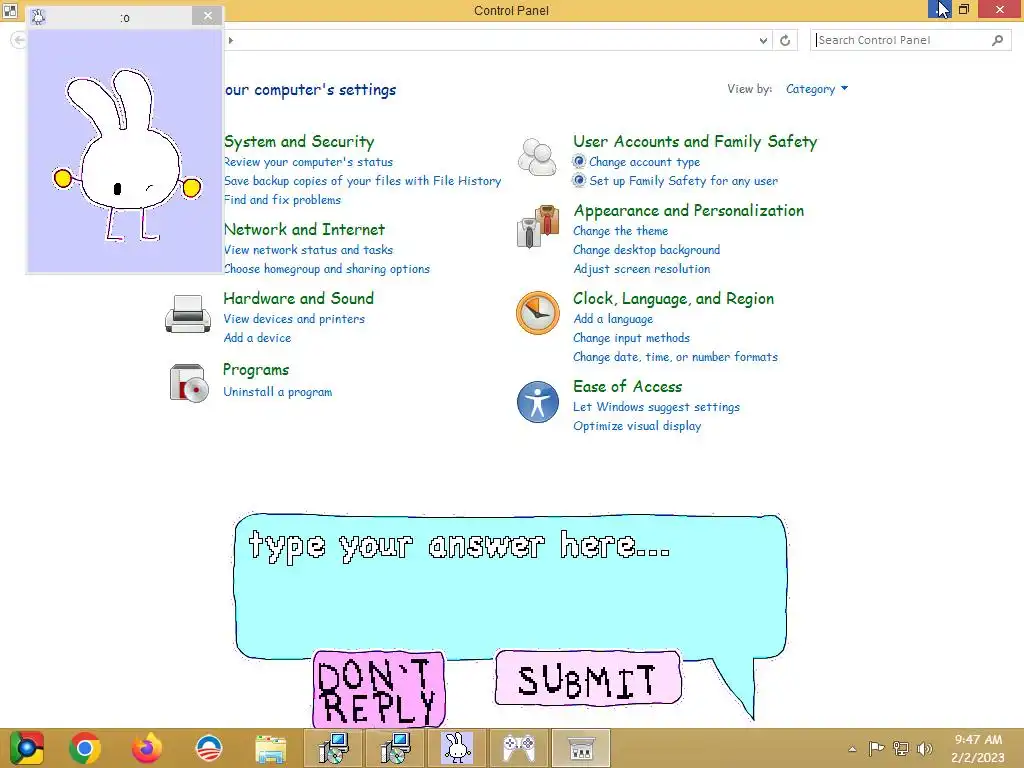Click the Clock, Language, and Region clock icon
1024x768 pixels.
click(537, 313)
